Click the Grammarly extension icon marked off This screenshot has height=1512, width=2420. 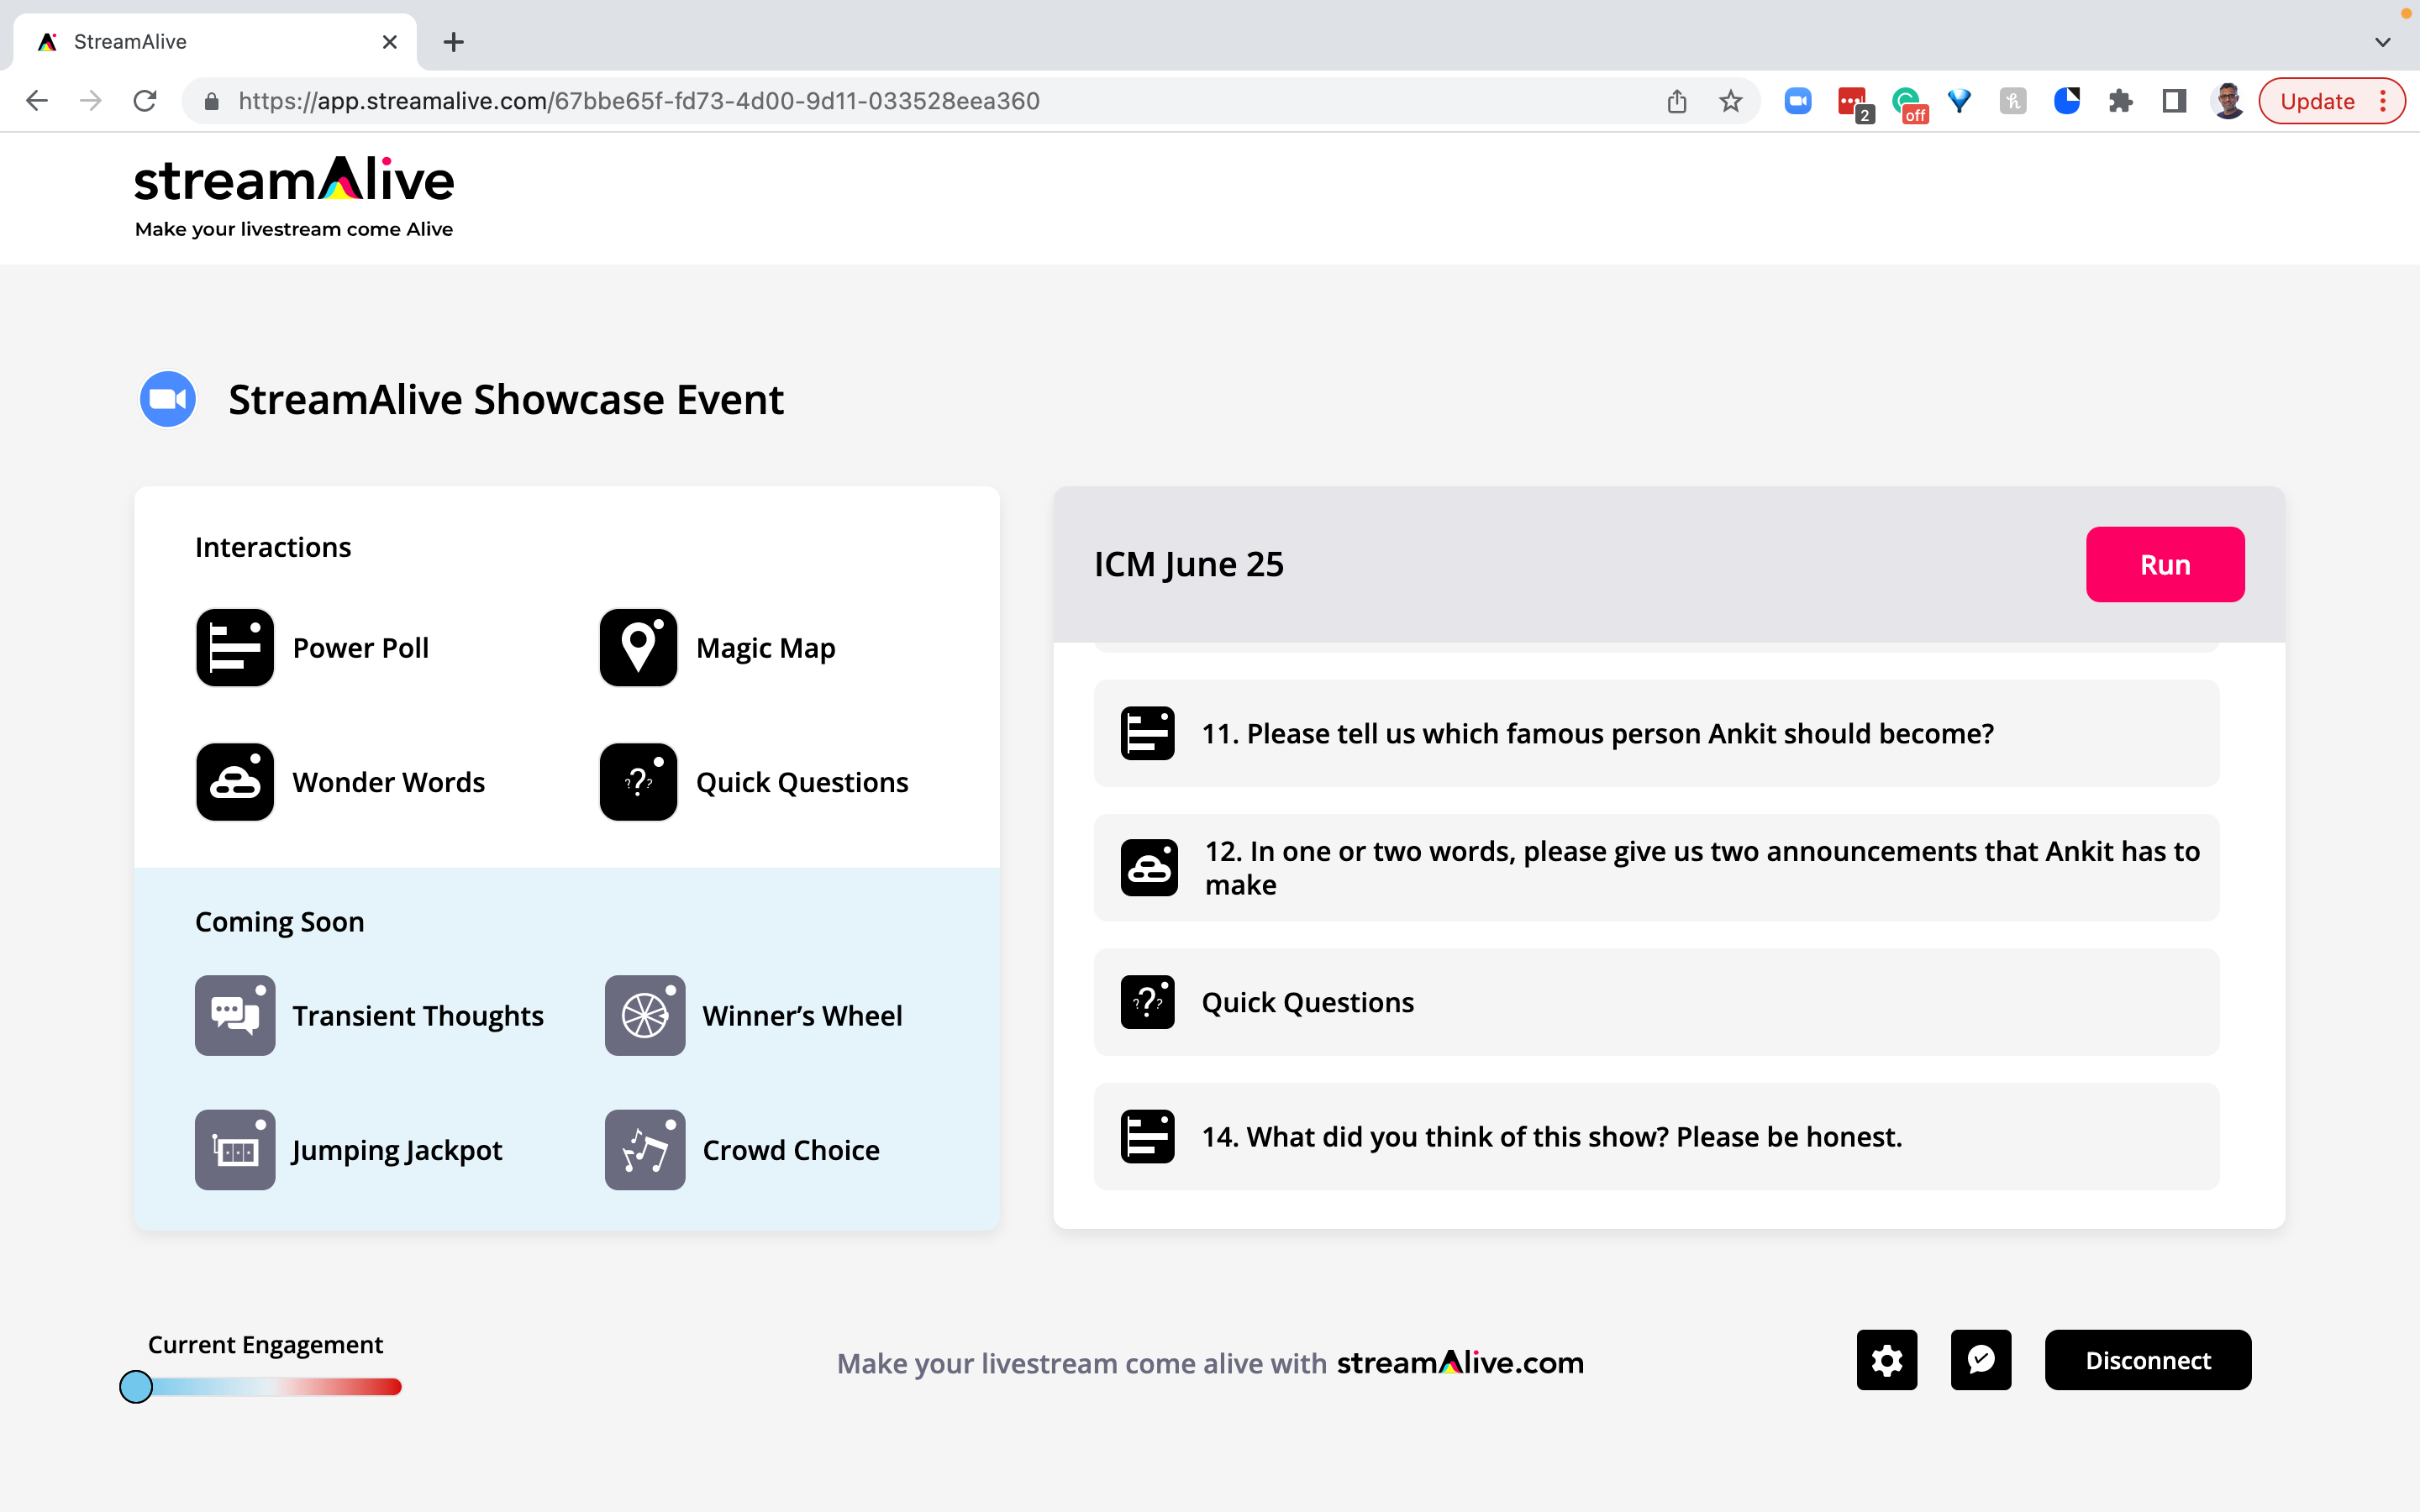1909,103
